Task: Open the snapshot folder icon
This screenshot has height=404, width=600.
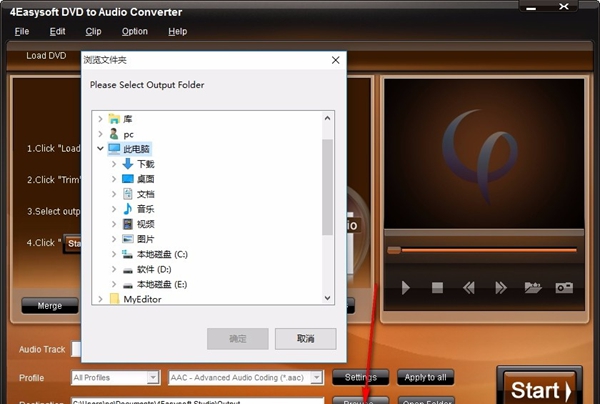Action: point(533,288)
